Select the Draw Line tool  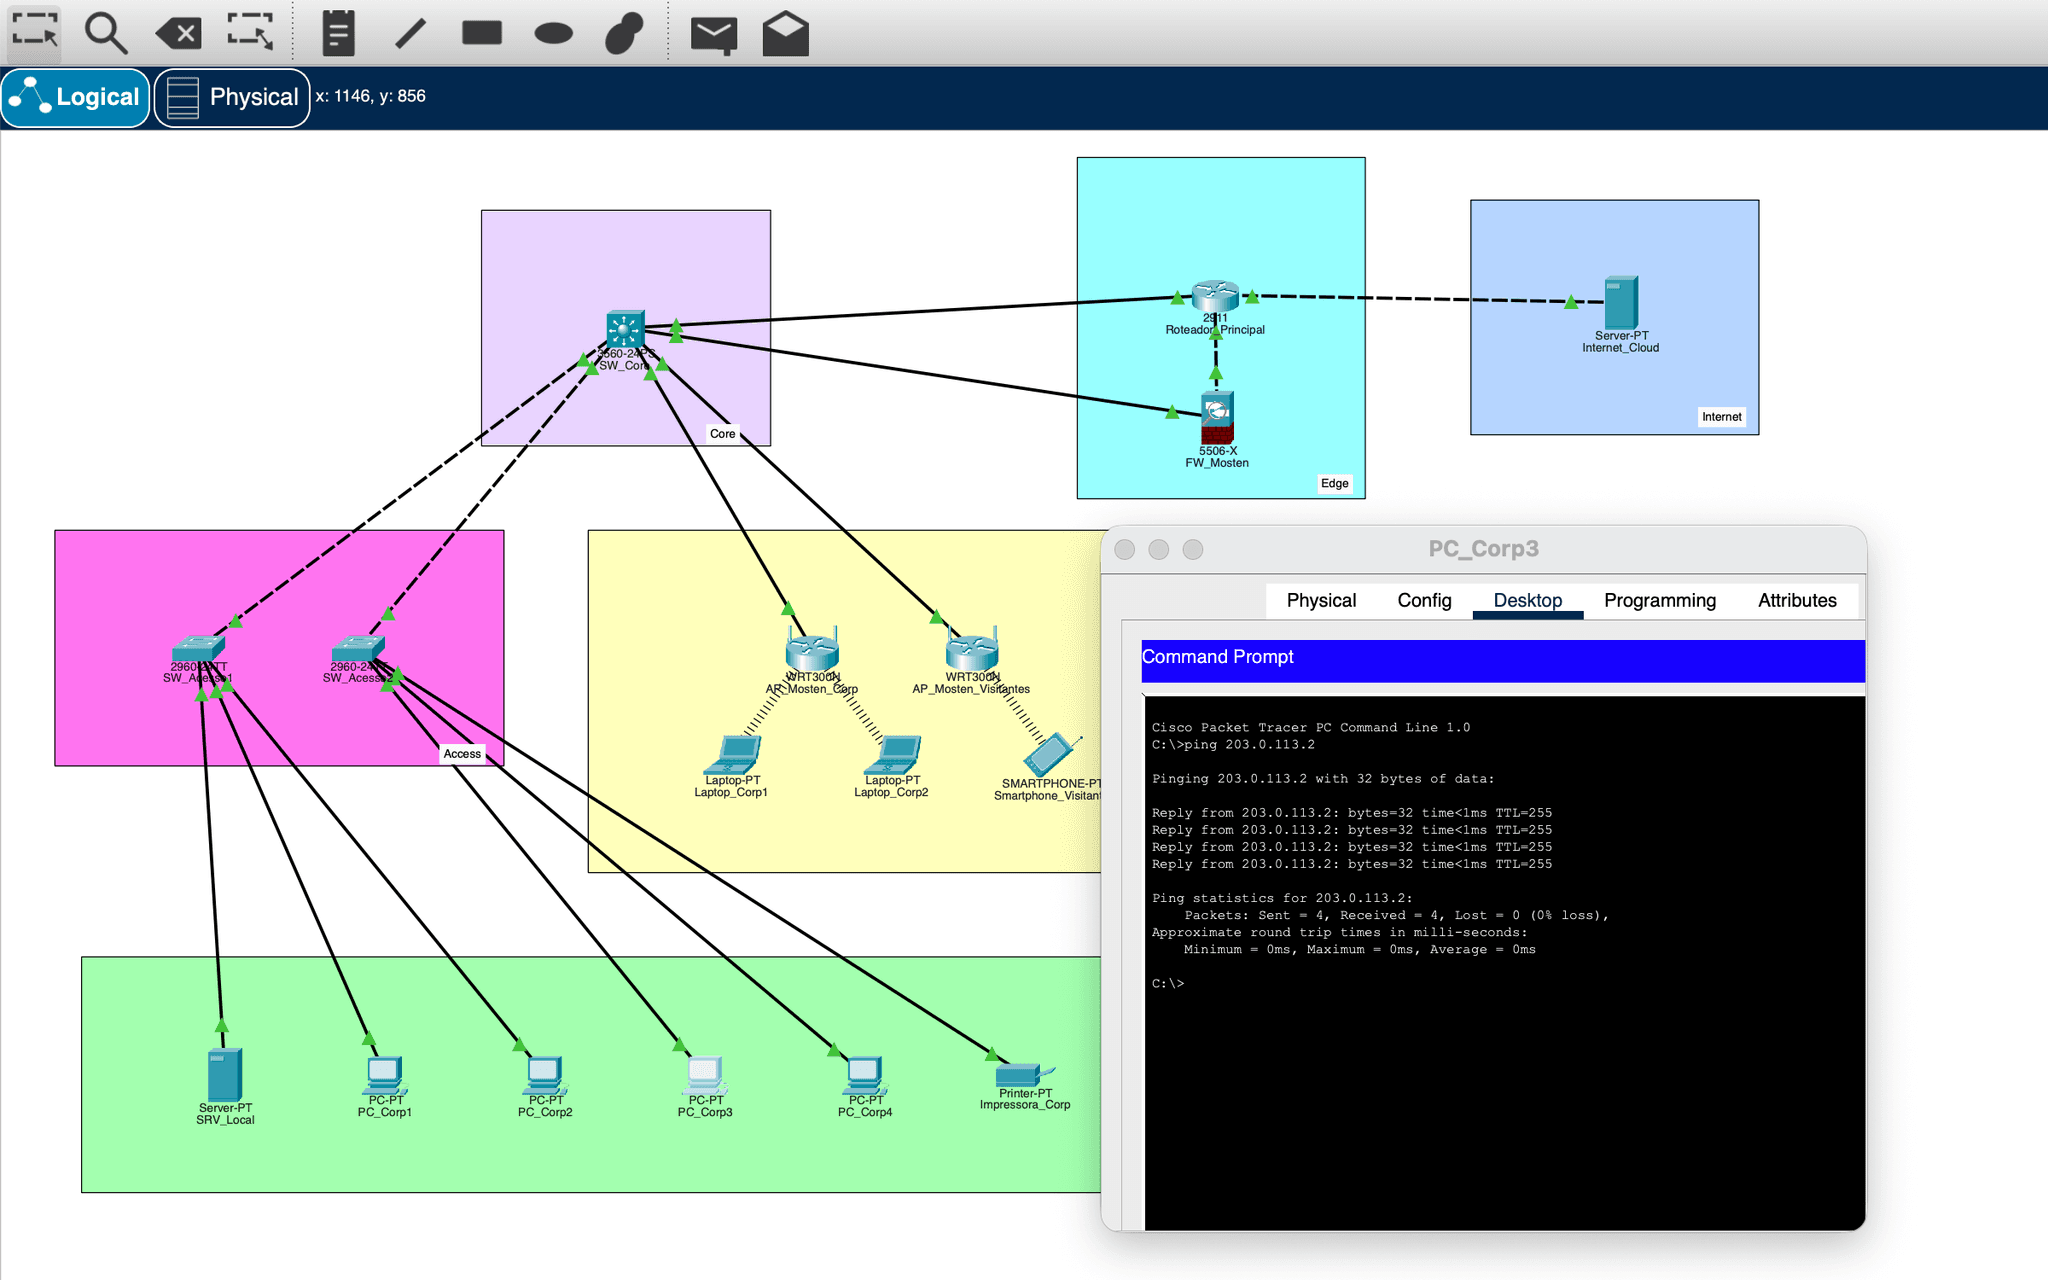(x=410, y=33)
